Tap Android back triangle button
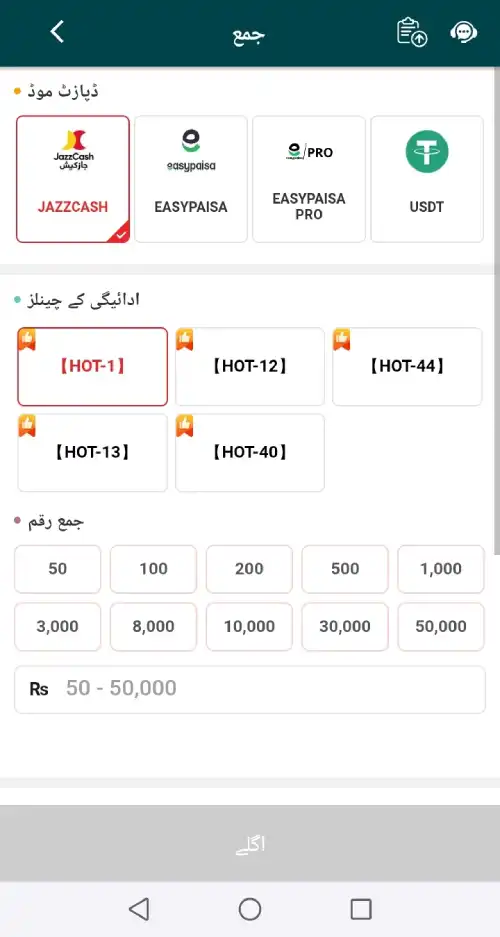The width and height of the screenshot is (500, 937). click(139, 909)
